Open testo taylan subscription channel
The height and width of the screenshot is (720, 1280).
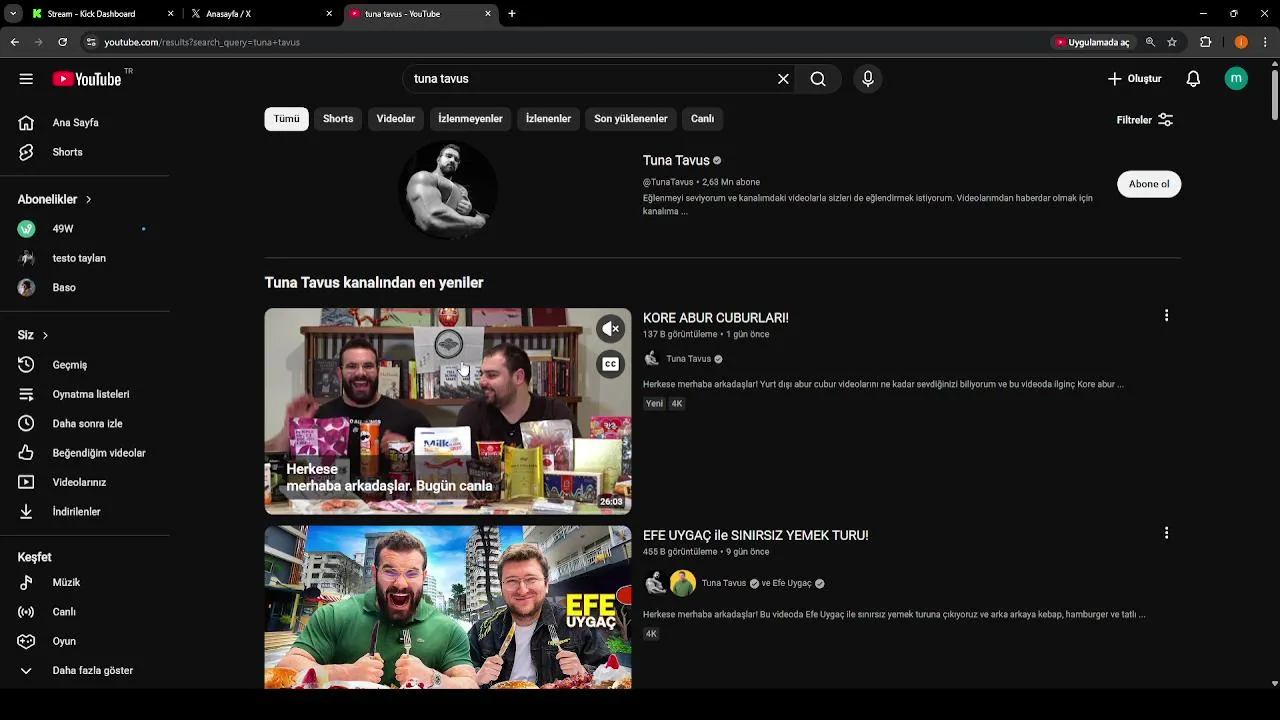pos(85,258)
